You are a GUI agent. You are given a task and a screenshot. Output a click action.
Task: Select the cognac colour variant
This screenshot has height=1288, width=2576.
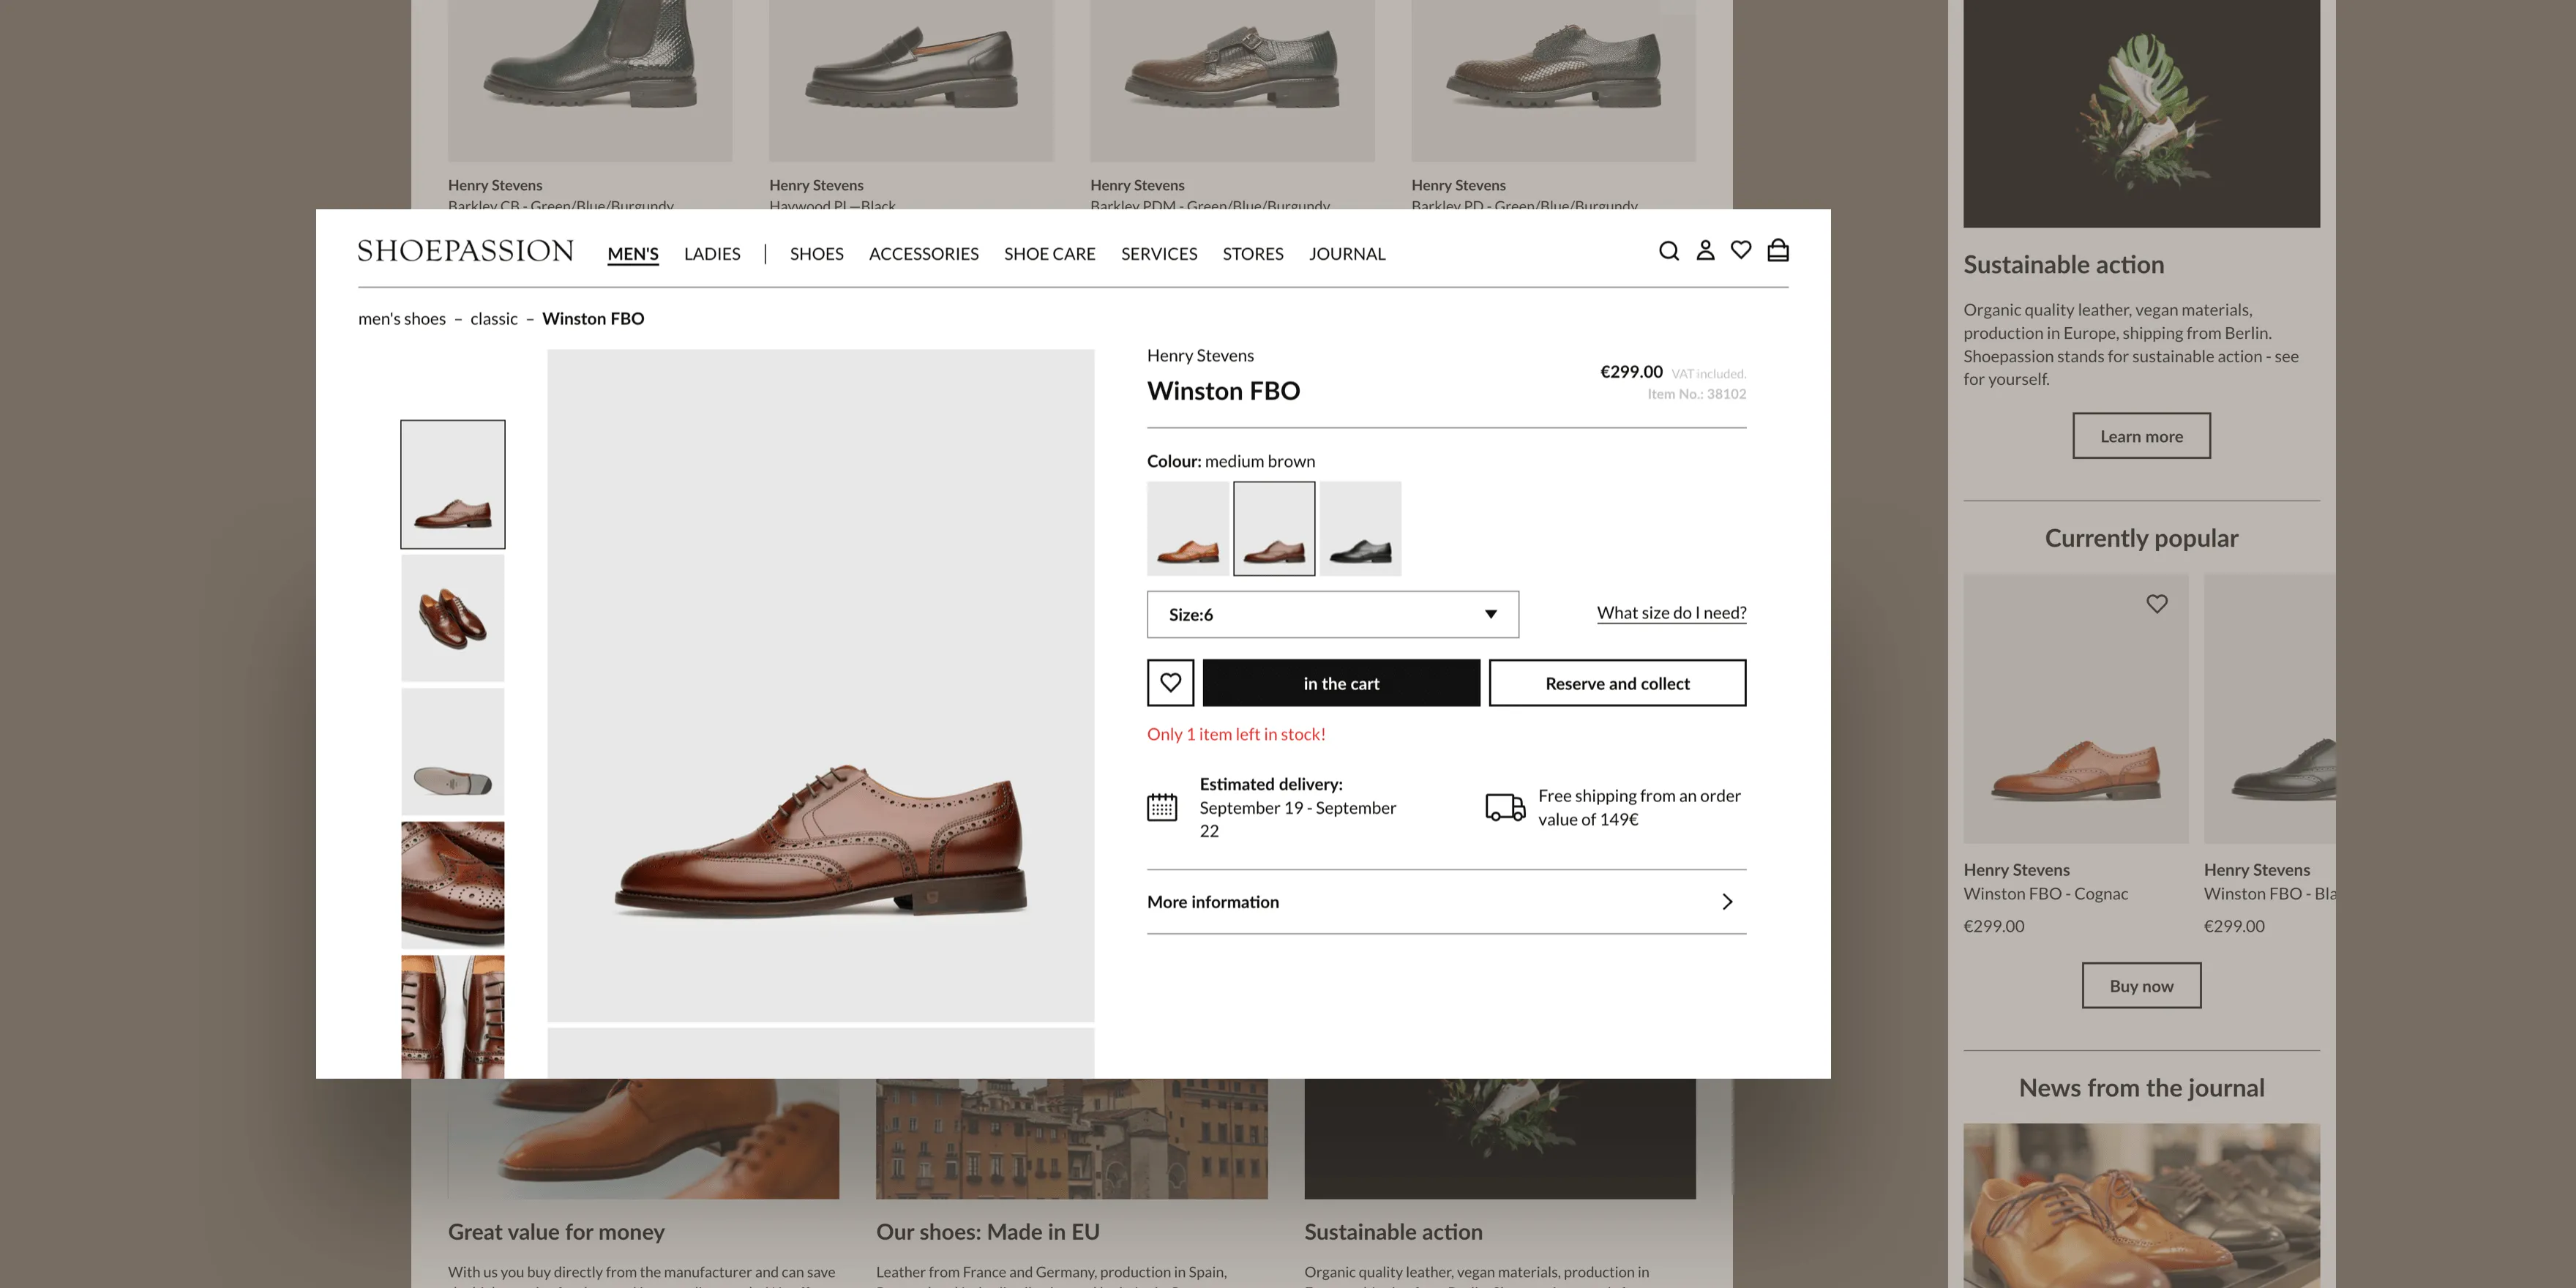pos(1189,528)
